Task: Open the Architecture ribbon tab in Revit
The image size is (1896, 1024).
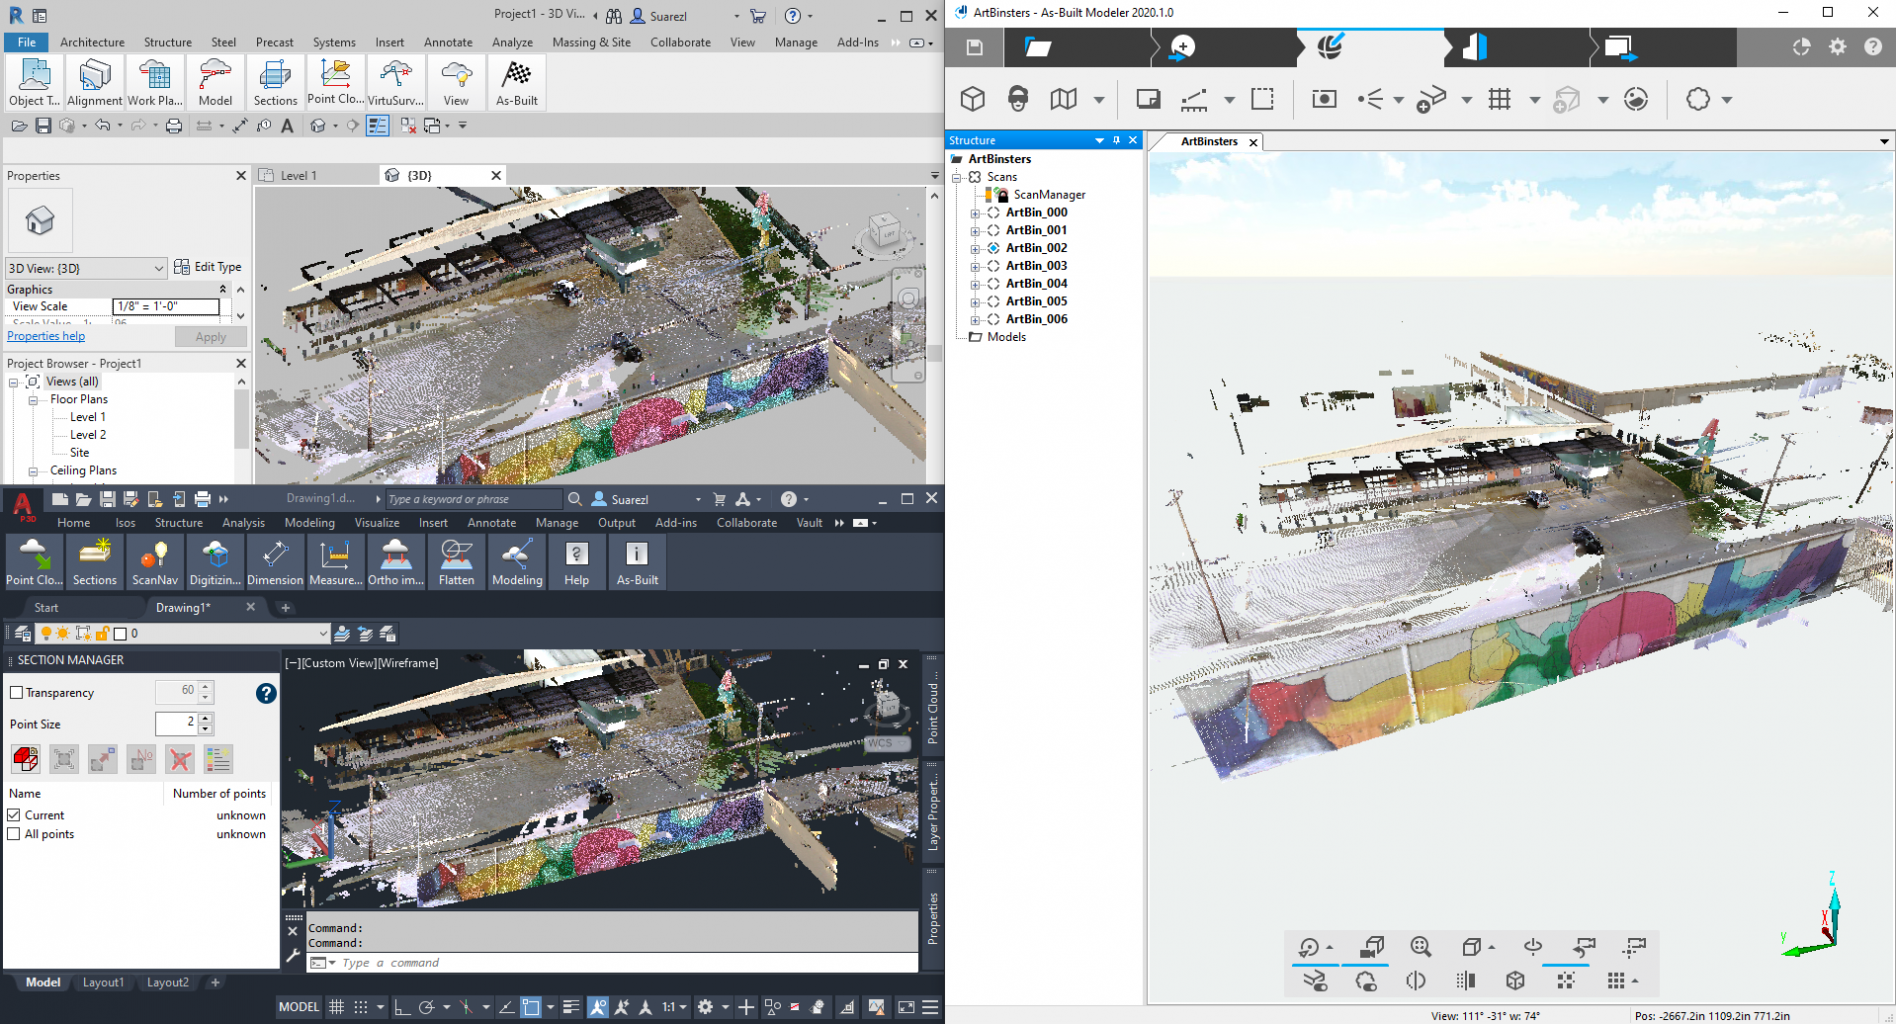Action: pyautogui.click(x=92, y=42)
